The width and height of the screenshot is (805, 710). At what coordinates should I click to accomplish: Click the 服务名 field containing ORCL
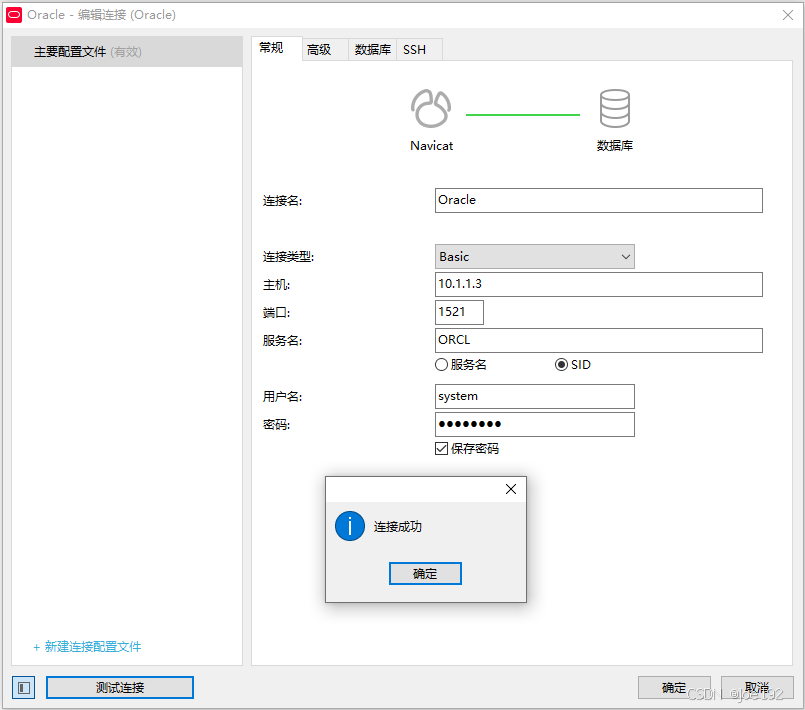[x=599, y=340]
